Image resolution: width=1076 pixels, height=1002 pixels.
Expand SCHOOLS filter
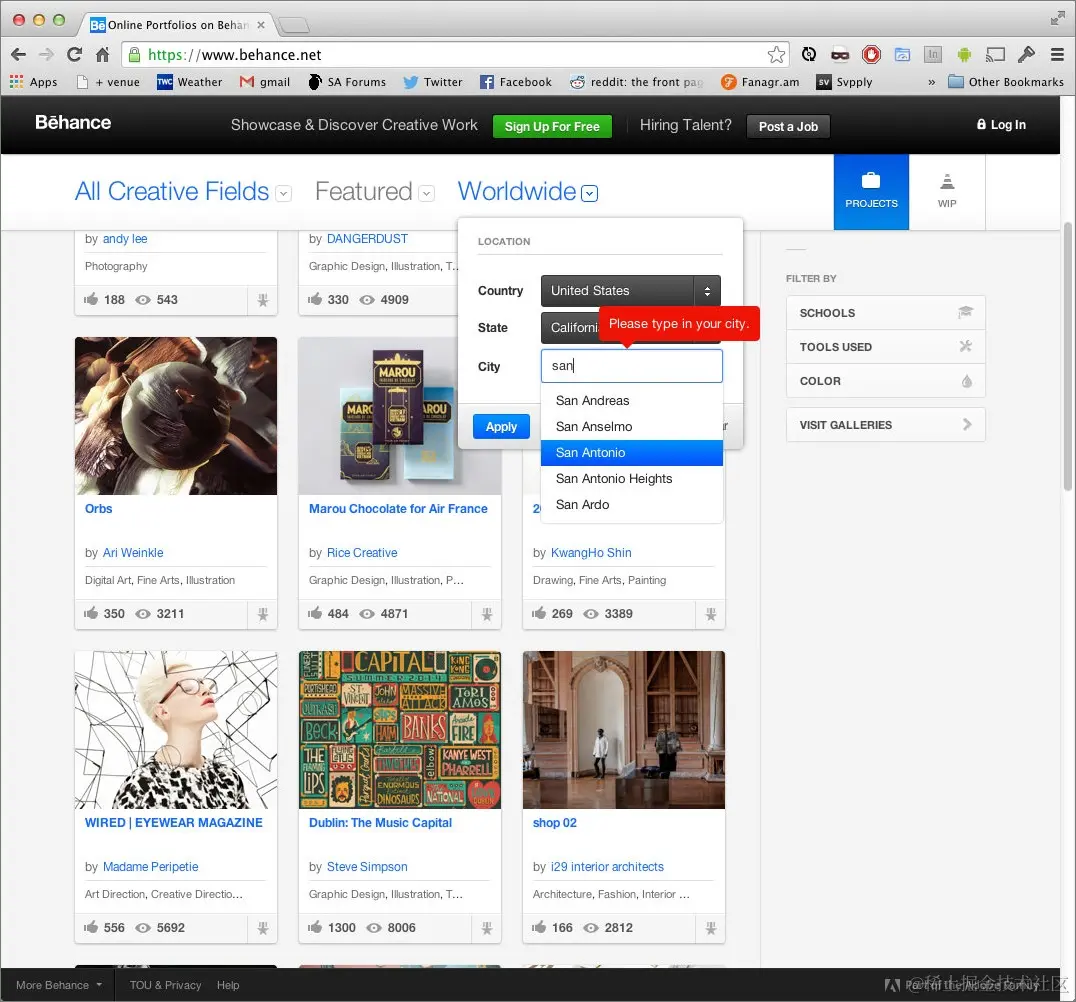pos(885,312)
